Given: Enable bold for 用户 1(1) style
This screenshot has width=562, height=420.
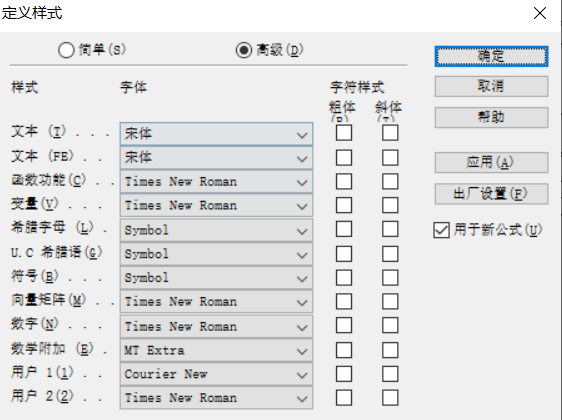Looking at the screenshot, I should point(344,374).
